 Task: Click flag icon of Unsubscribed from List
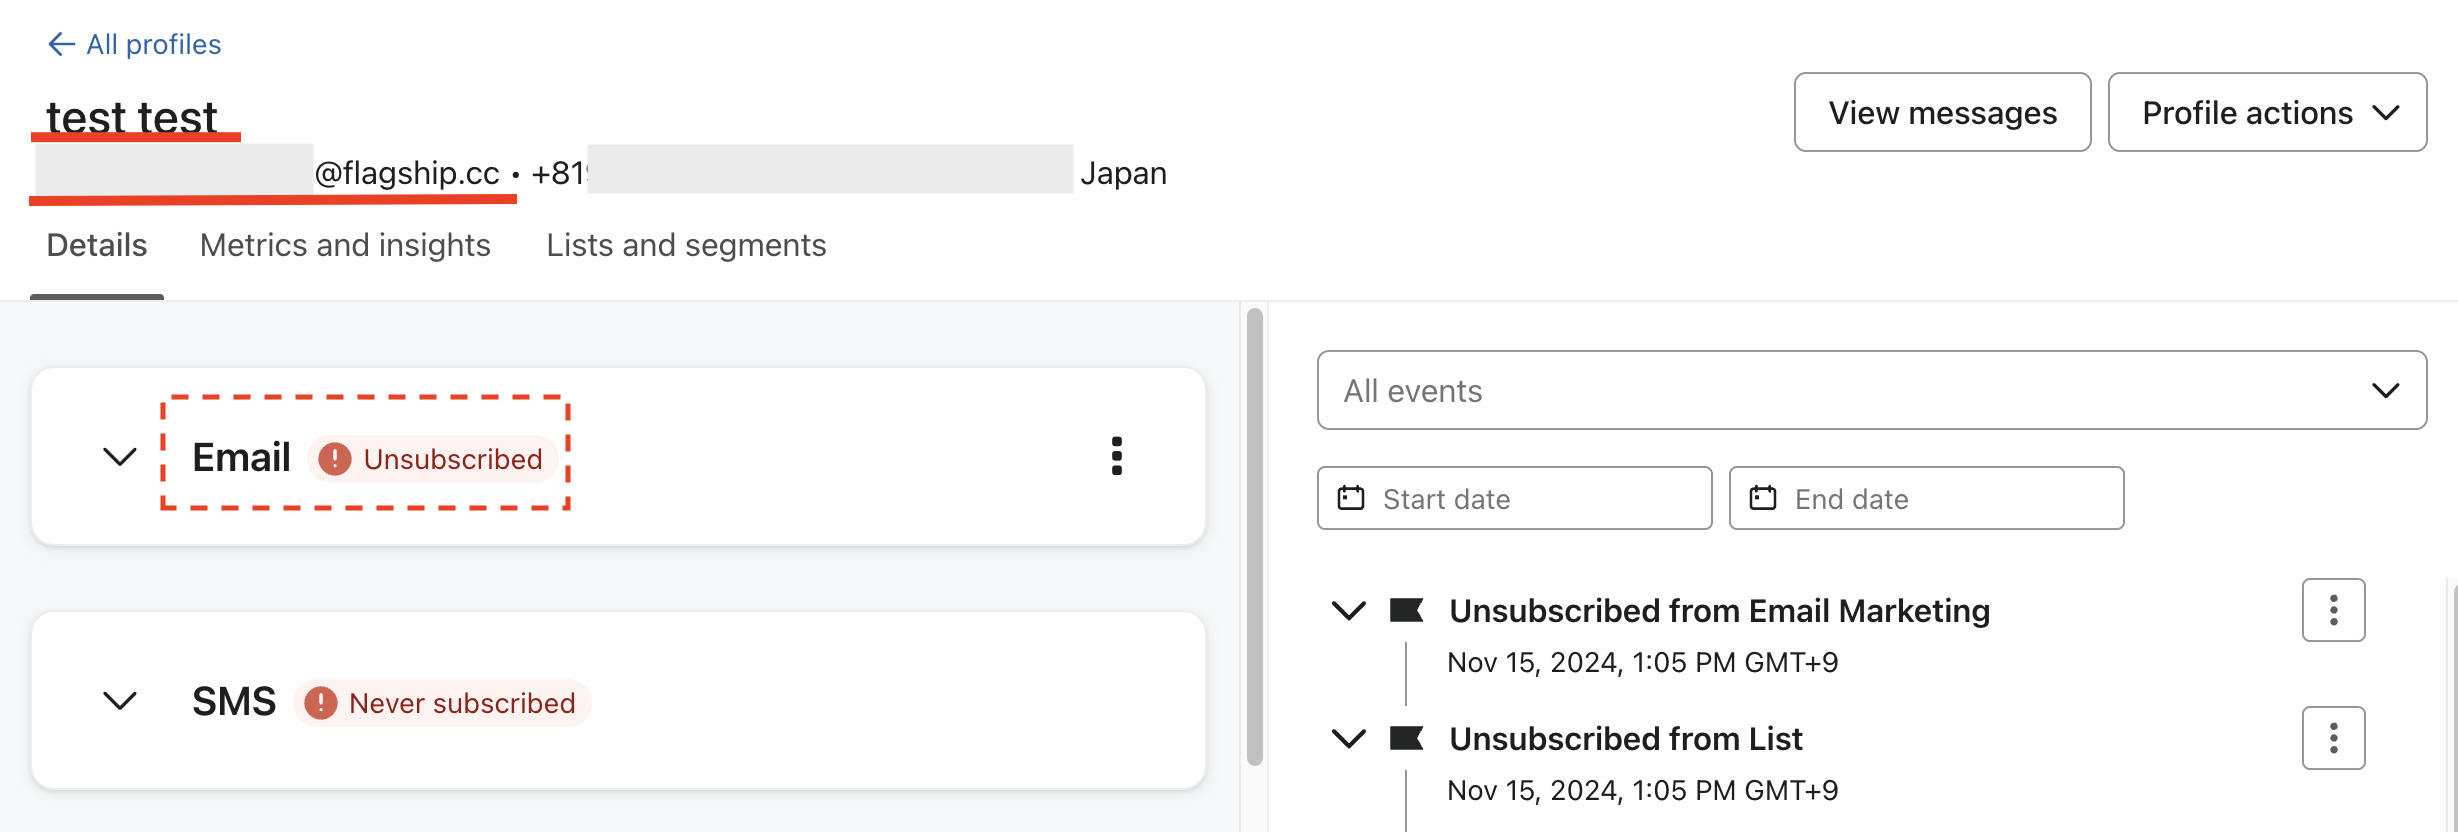coord(1406,738)
